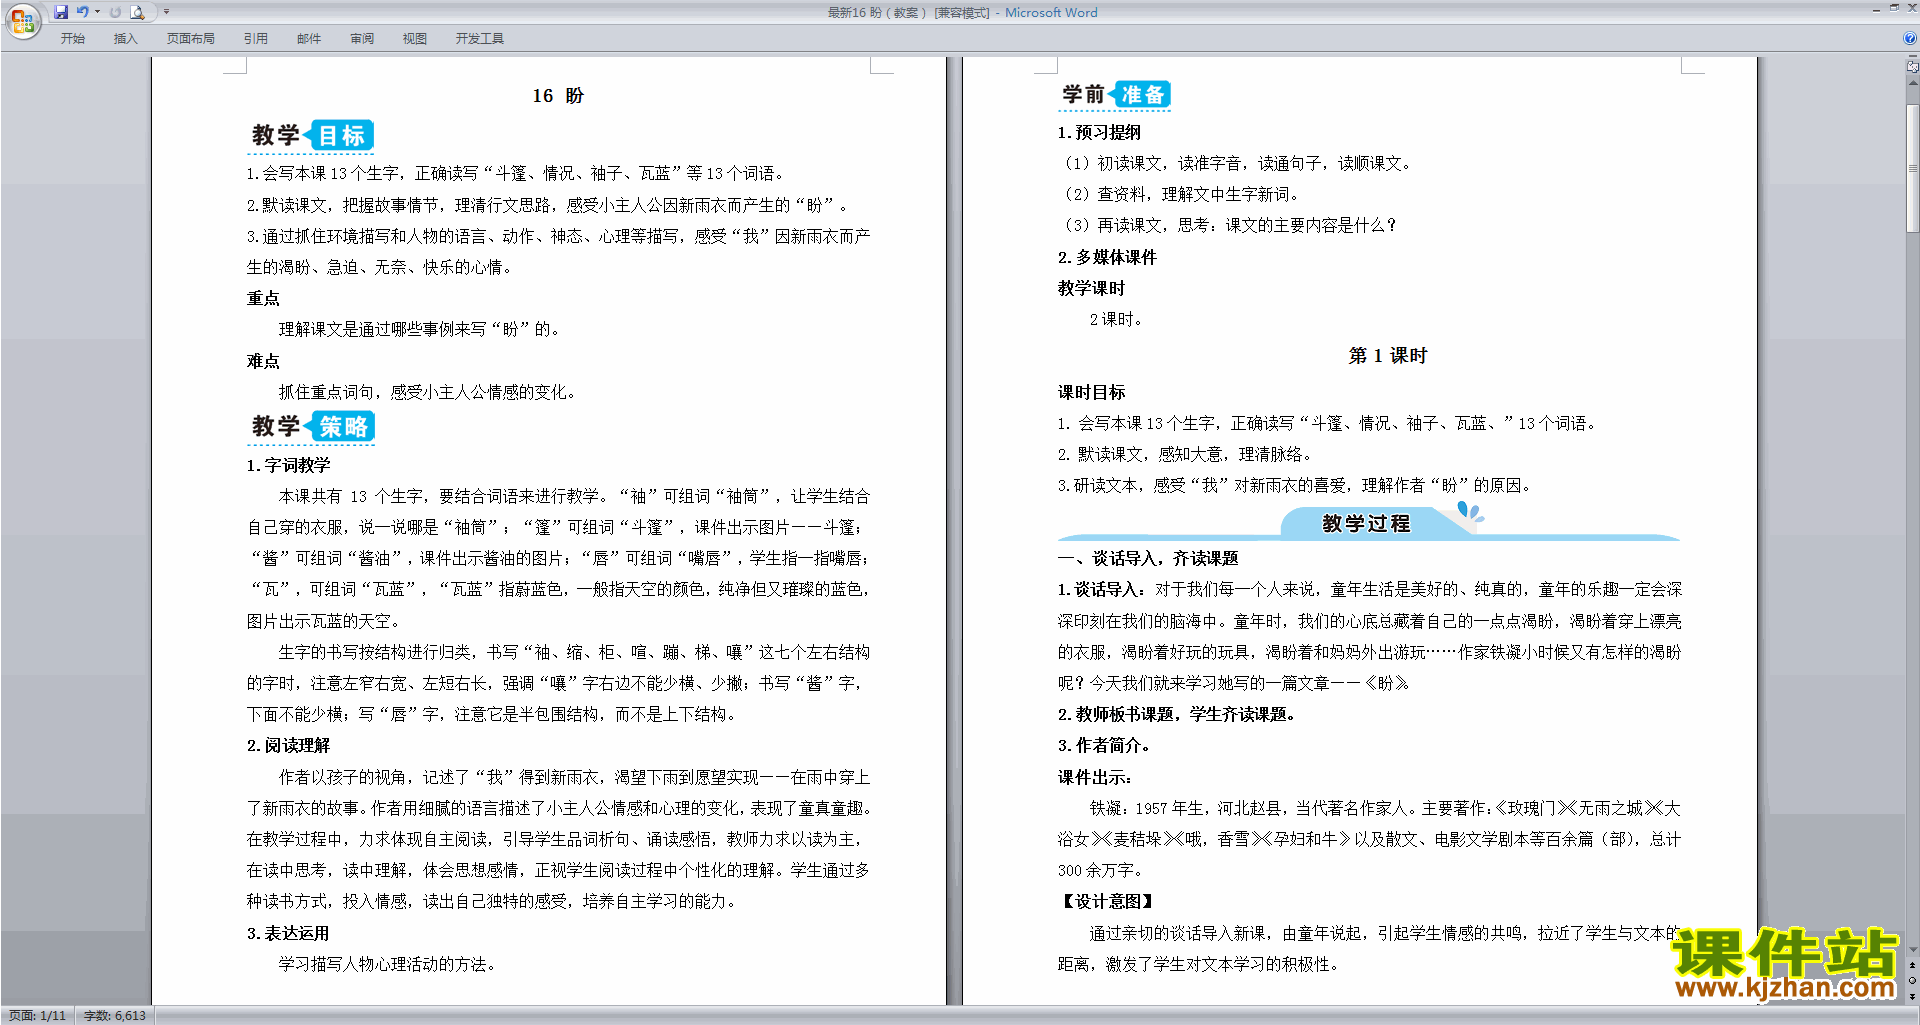Image resolution: width=1920 pixels, height=1025 pixels.
Task: Open the 开始 ribbon tab
Action: point(72,39)
